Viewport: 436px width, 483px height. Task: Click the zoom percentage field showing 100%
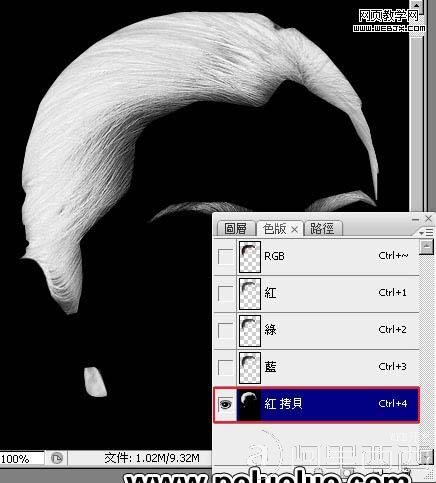tap(21, 459)
